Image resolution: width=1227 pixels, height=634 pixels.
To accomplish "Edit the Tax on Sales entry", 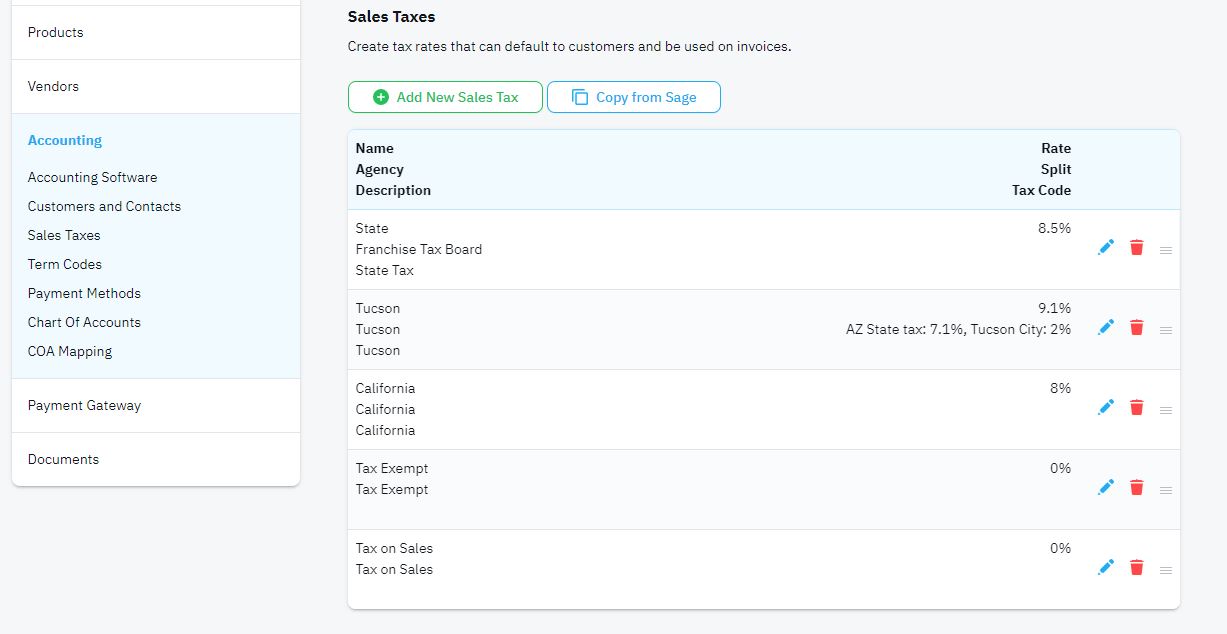I will [x=1106, y=567].
